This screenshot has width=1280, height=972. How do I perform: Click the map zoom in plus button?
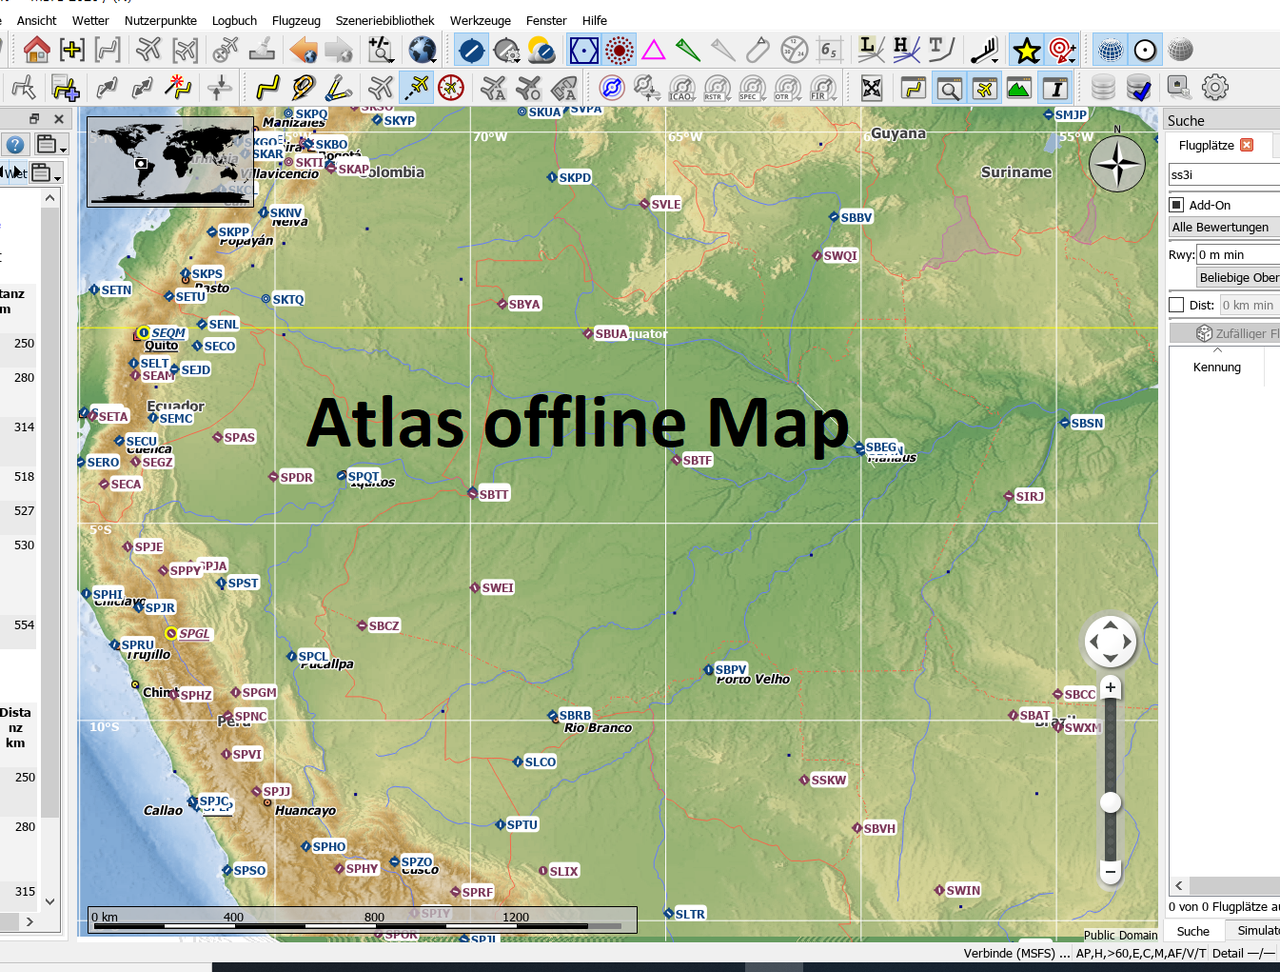[1110, 688]
